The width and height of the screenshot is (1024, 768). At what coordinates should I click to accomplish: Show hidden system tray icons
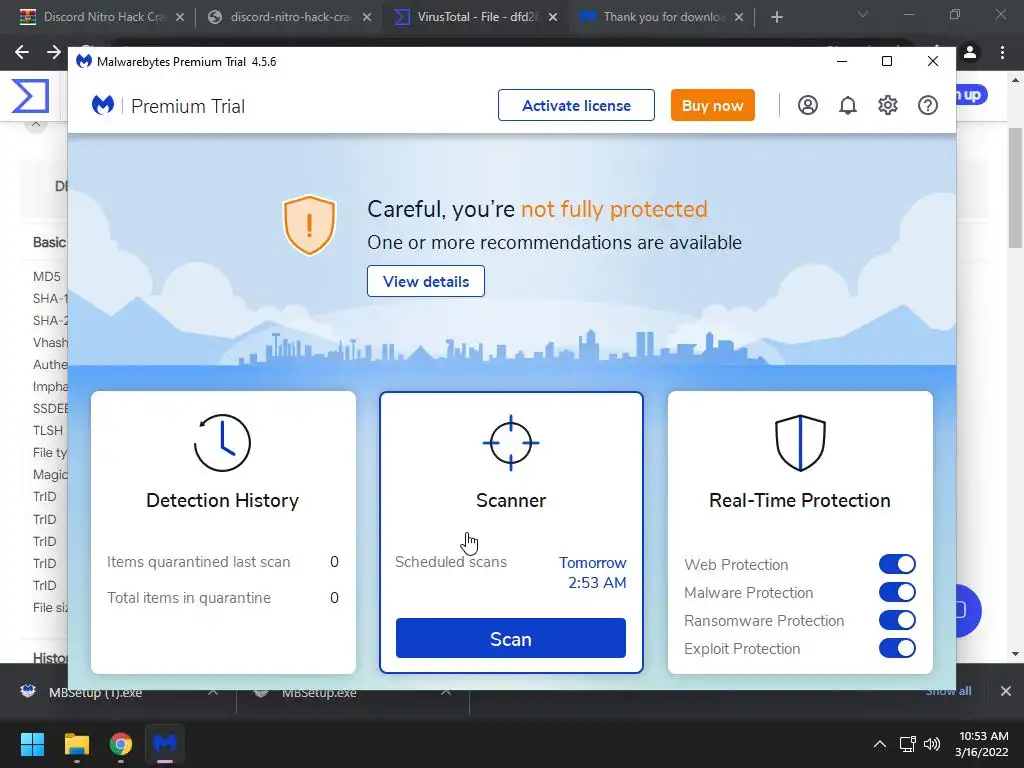tap(880, 744)
